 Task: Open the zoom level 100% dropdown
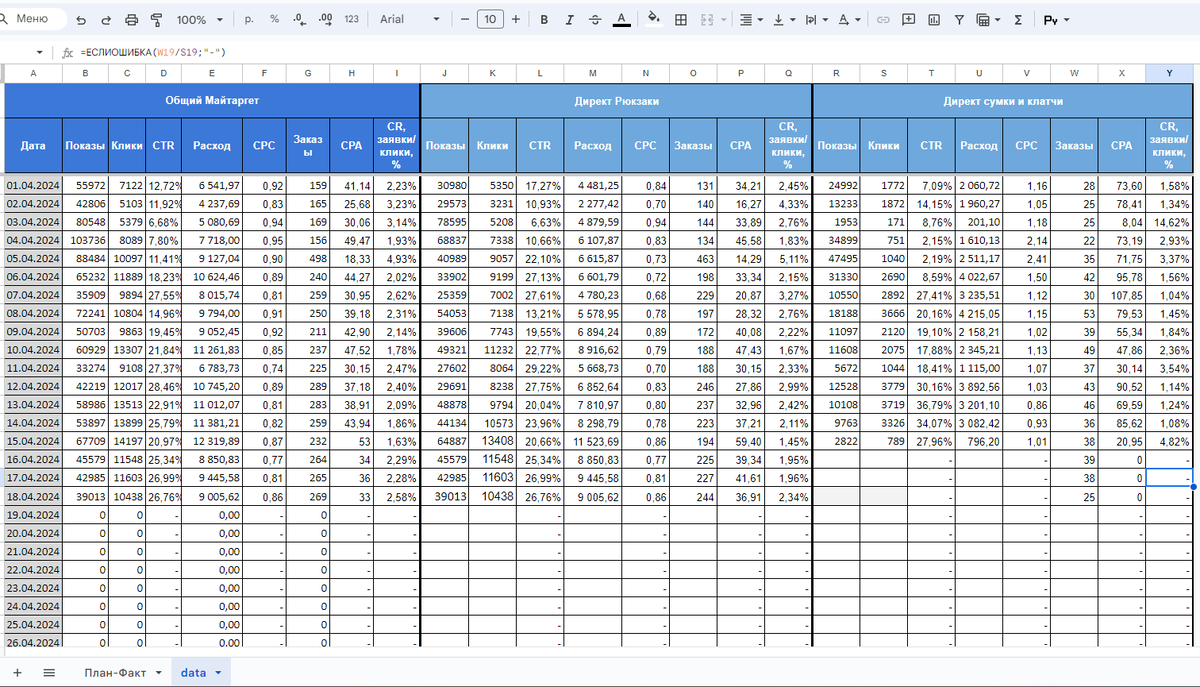[198, 20]
